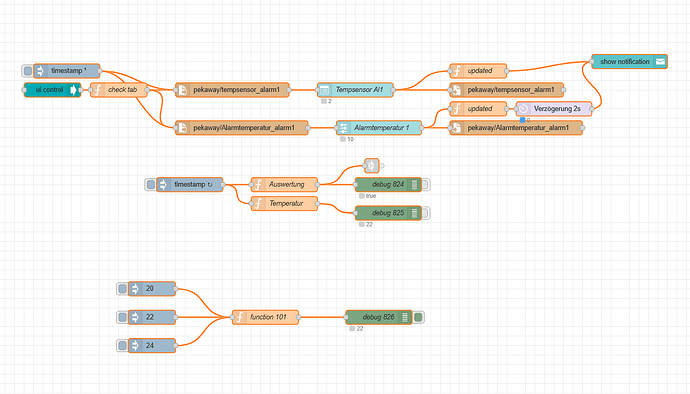Select the arrow icon on the timestamp ¹ inject node
The width and height of the screenshot is (690, 394).
(x=40, y=70)
